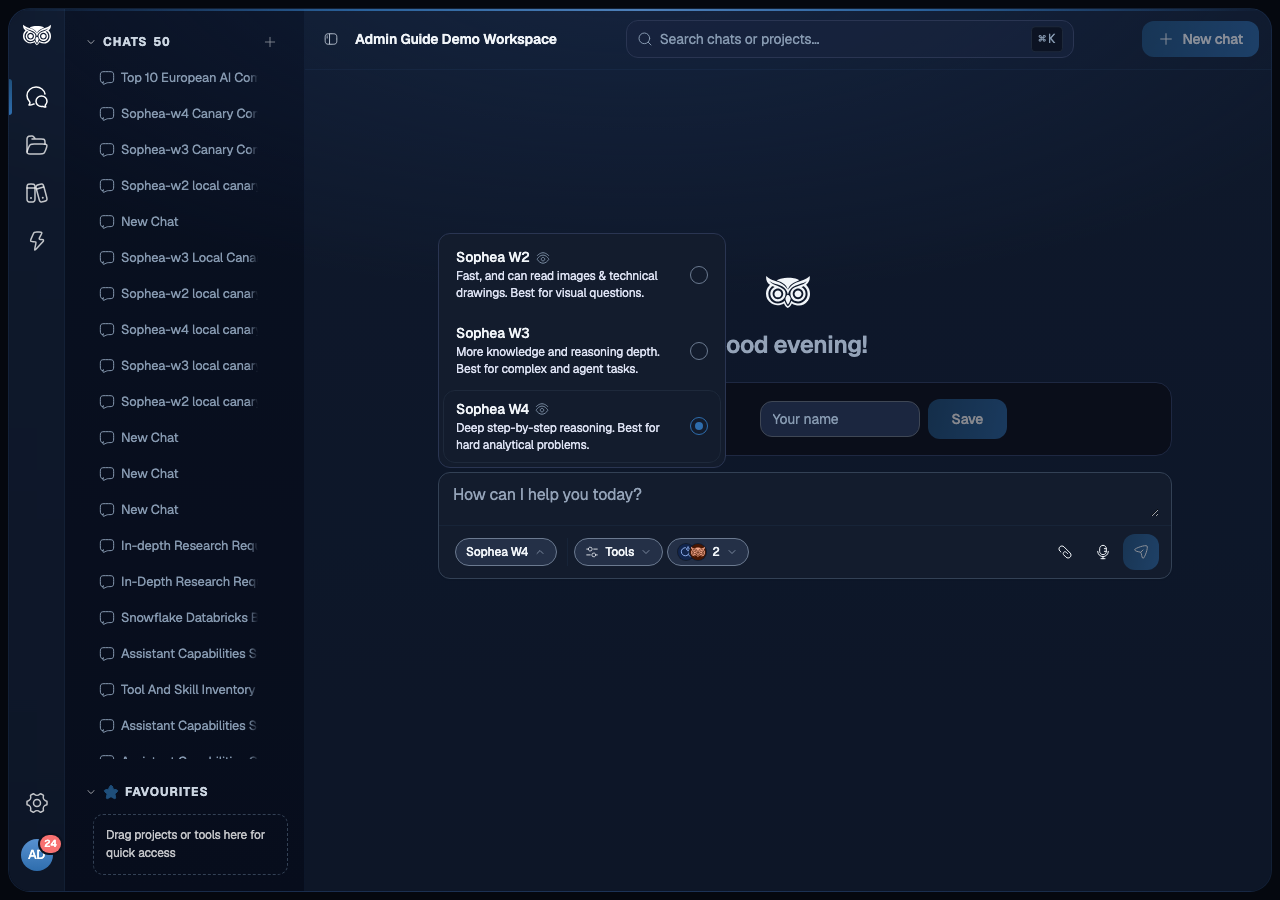Viewport: 1280px width, 900px height.
Task: Click the selected Sophea W4 radio button
Action: coord(699,426)
